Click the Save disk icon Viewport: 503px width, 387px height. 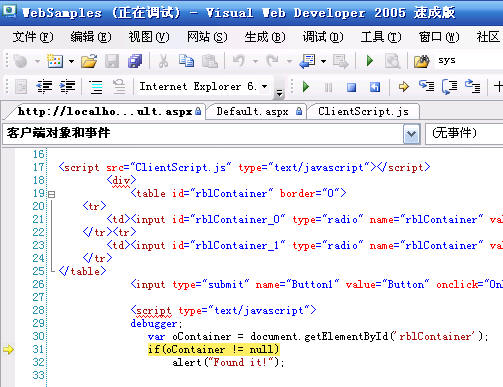[112, 61]
